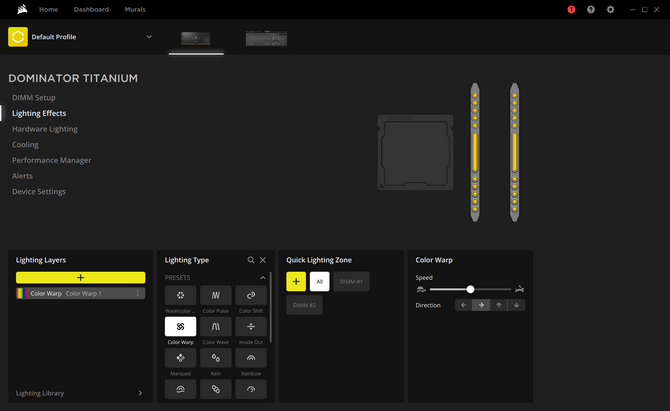Select the Color Shift lighting preset
Image resolution: width=670 pixels, height=411 pixels.
(x=251, y=295)
